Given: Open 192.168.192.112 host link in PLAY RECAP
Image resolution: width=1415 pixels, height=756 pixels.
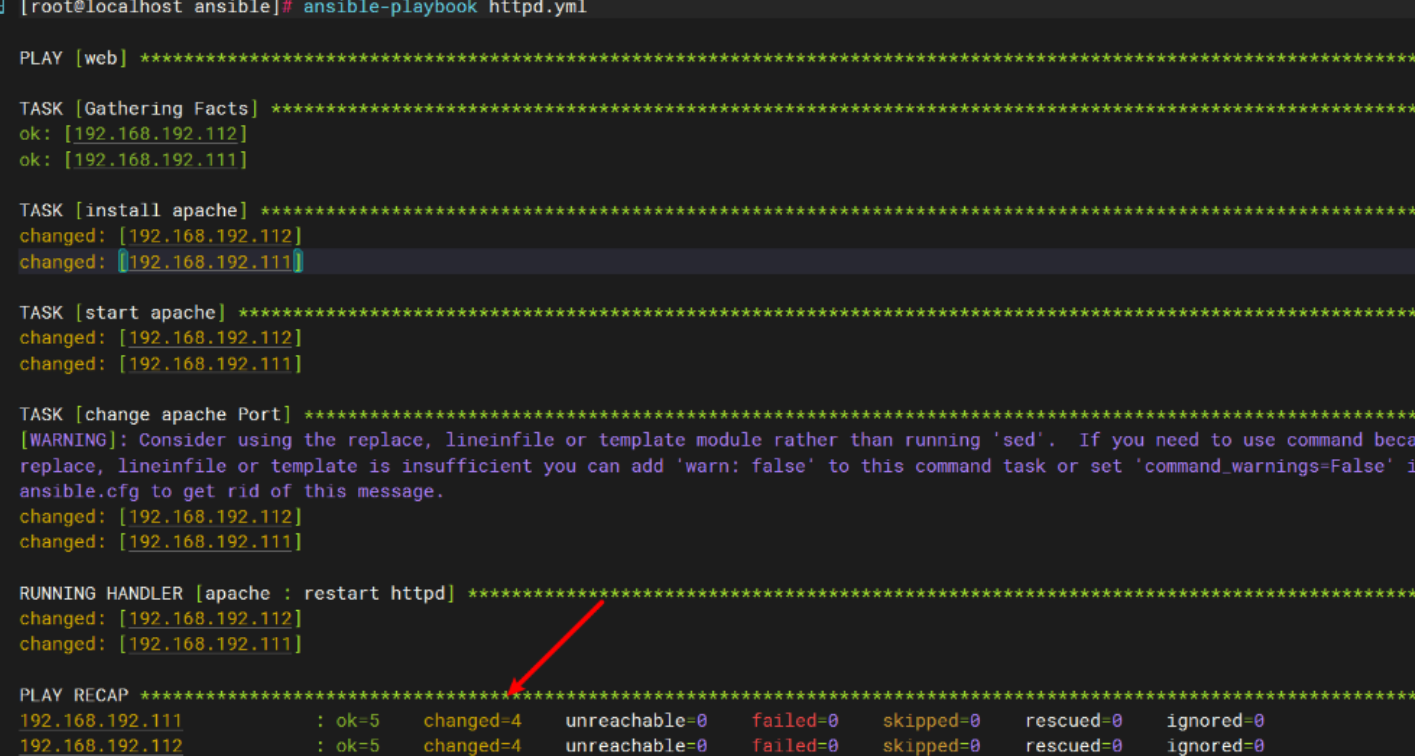Looking at the screenshot, I should (101, 746).
